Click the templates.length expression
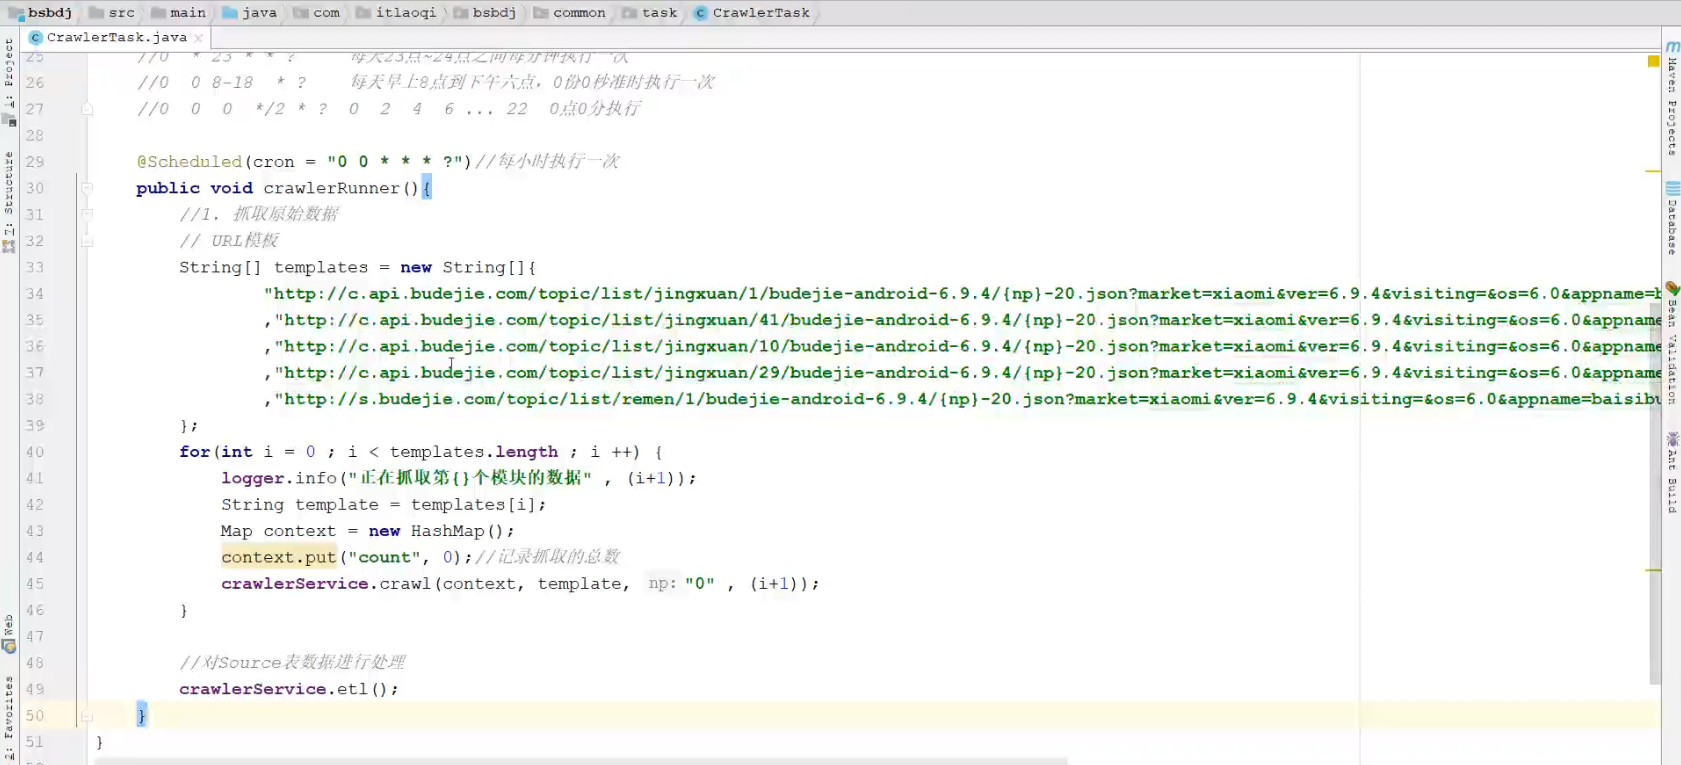The height and width of the screenshot is (765, 1681). point(474,452)
